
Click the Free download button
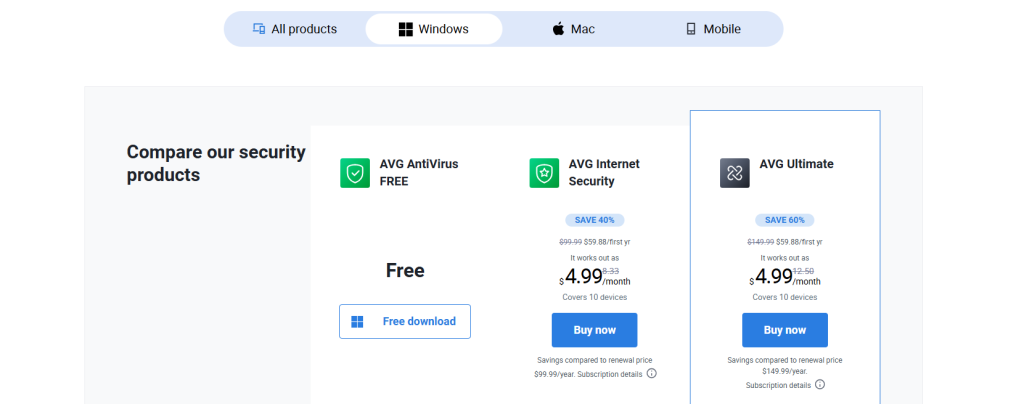pos(405,321)
